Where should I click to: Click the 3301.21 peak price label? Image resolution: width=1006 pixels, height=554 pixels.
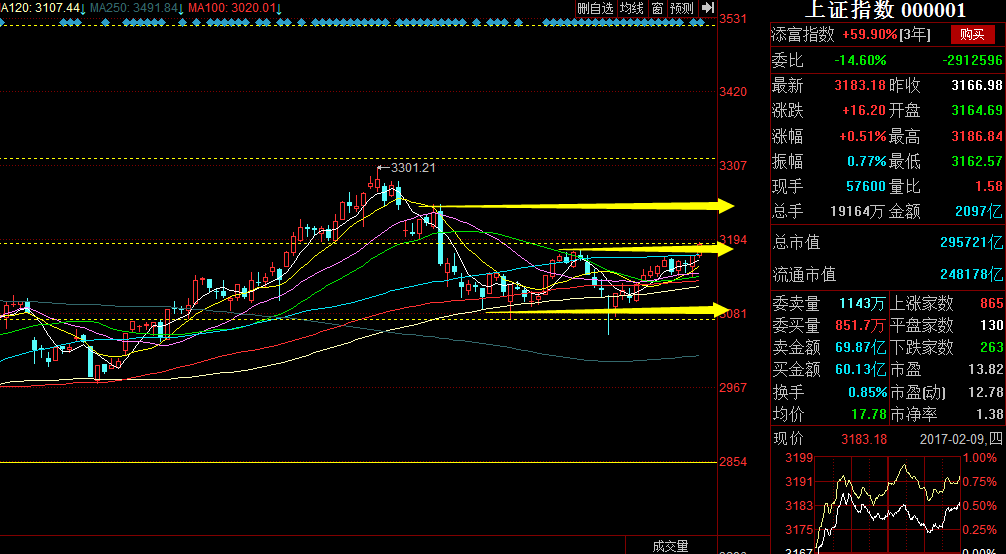413,168
